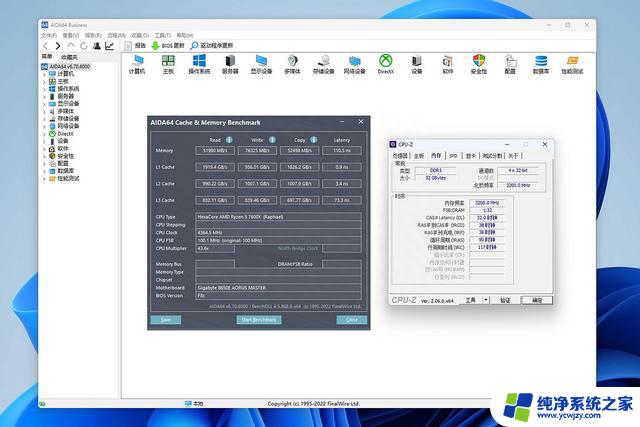Click the CPU-Z 确定 button
Image resolution: width=640 pixels, height=427 pixels.
(537, 300)
